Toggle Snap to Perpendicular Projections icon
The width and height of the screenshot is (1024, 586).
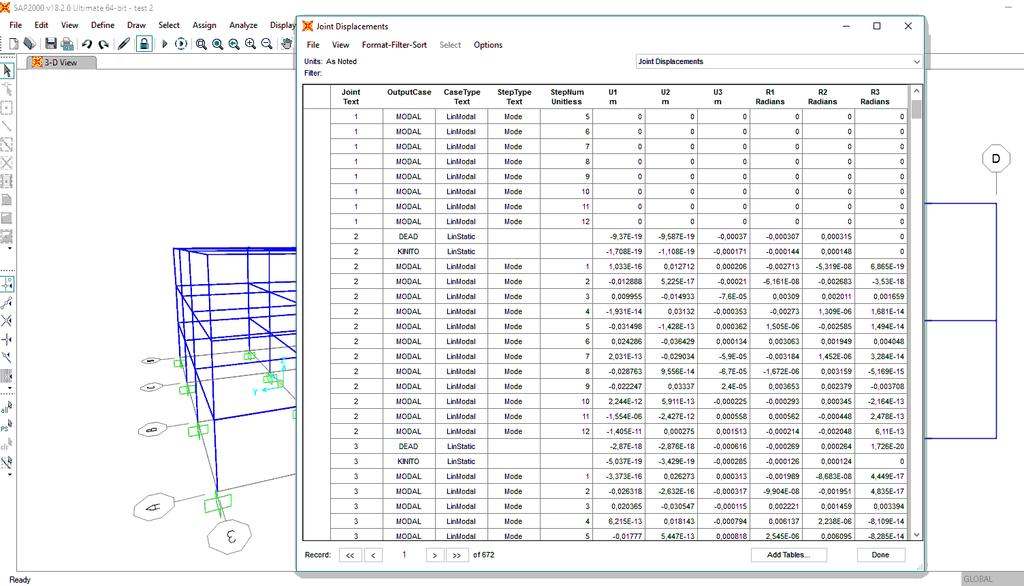click(x=7, y=339)
